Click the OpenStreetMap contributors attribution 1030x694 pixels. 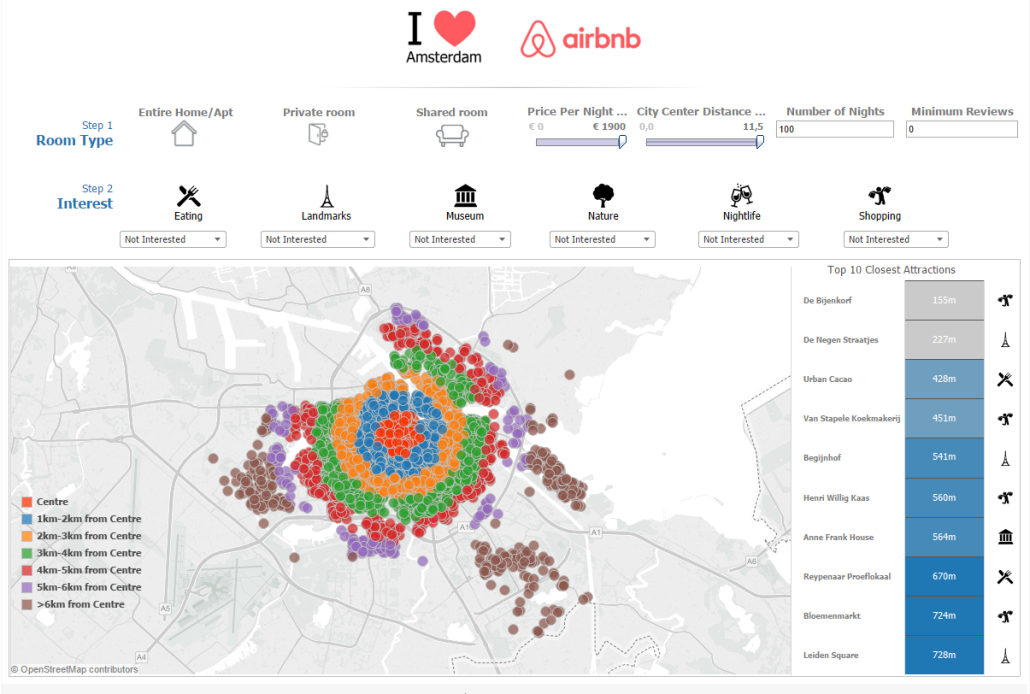point(74,669)
